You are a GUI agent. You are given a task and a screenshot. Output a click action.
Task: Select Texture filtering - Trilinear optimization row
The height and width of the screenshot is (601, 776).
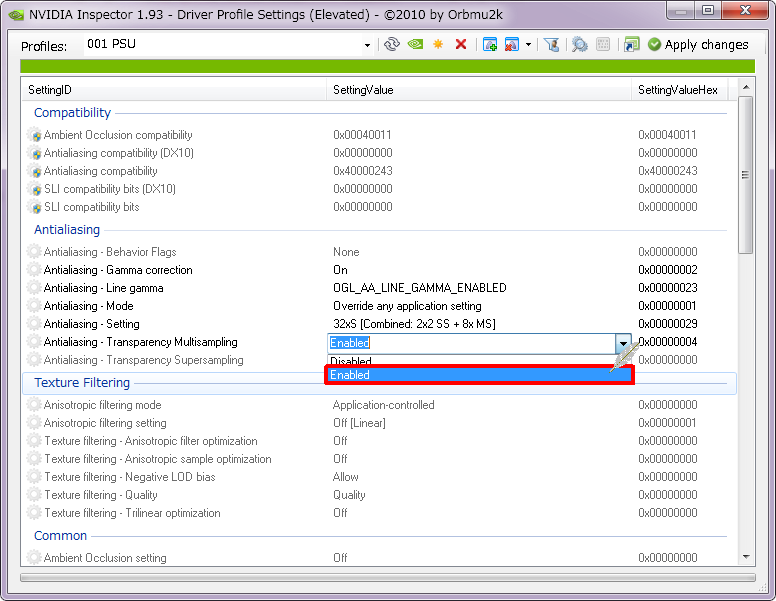pyautogui.click(x=132, y=513)
